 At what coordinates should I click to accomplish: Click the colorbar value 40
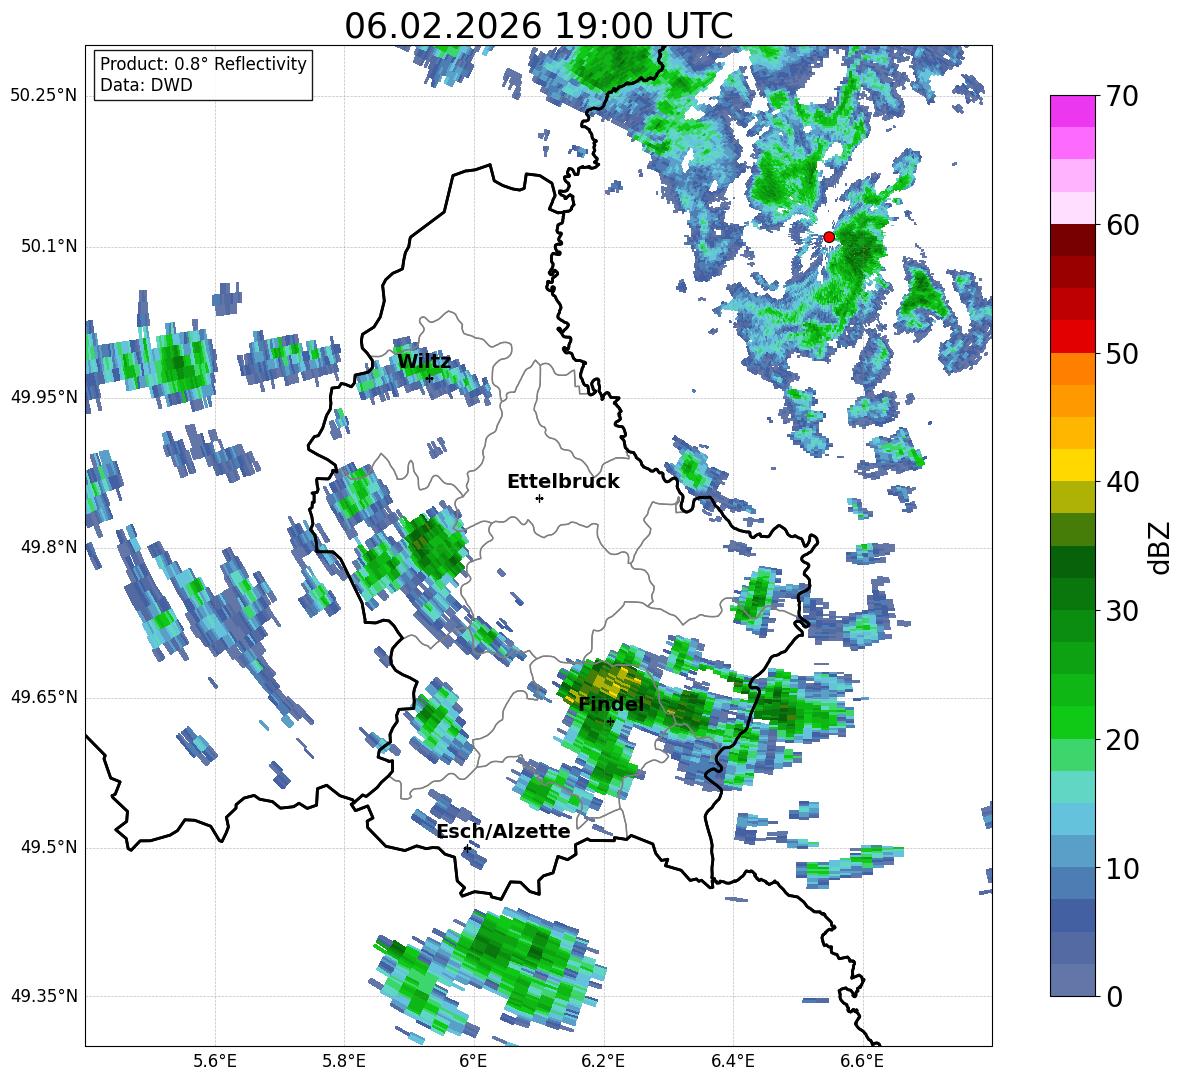click(x=1121, y=482)
